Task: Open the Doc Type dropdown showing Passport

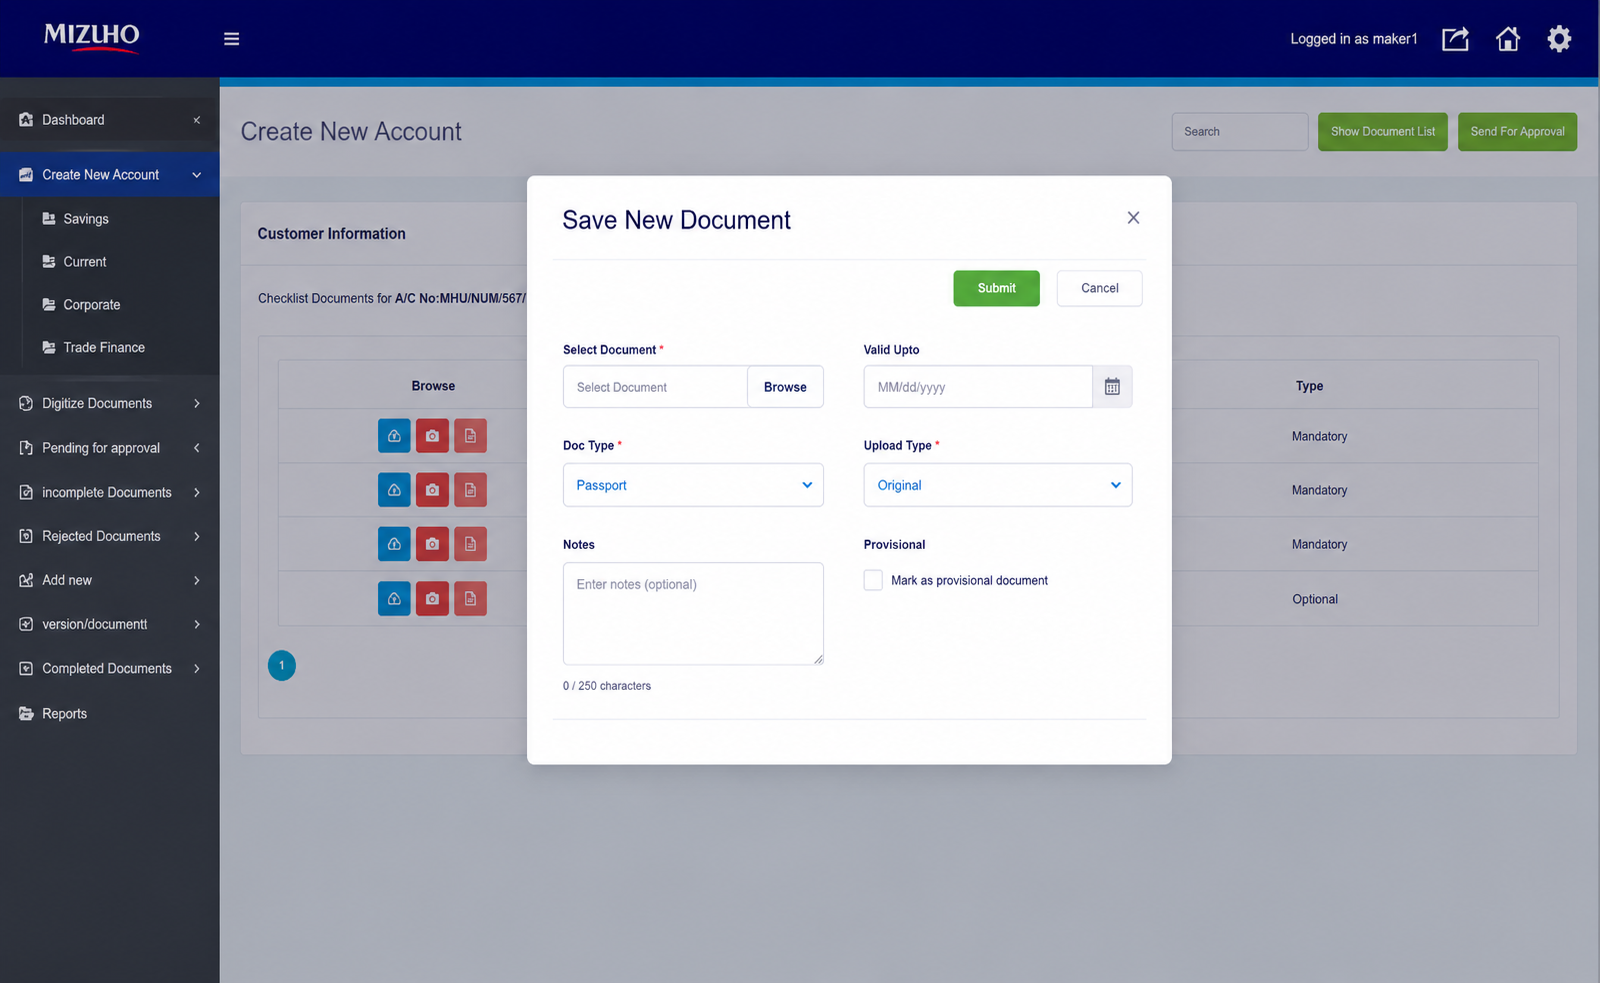Action: (x=693, y=485)
